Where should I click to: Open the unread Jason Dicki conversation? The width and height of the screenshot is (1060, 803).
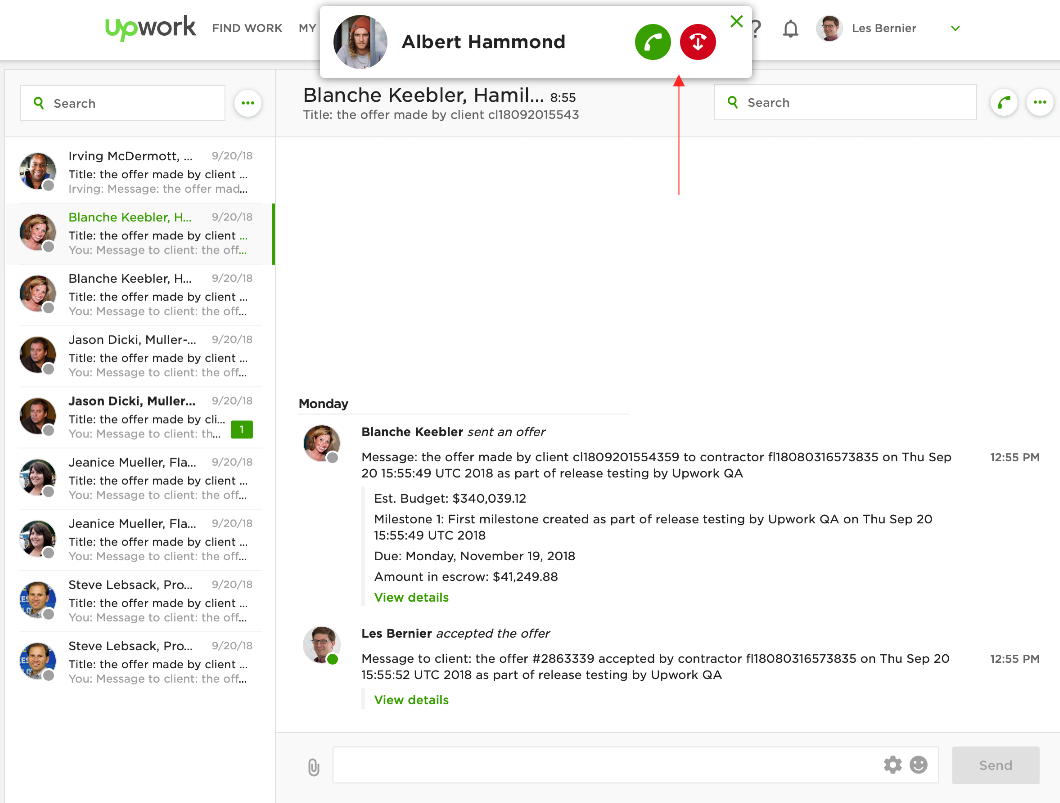point(140,417)
